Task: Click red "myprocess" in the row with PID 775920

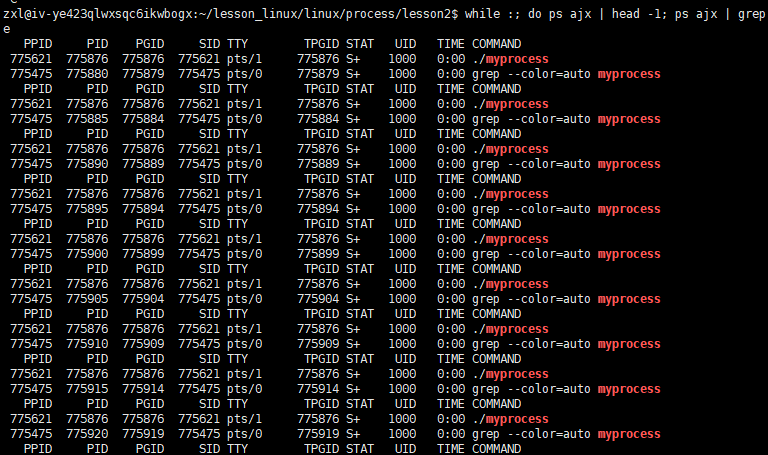Action: pyautogui.click(x=629, y=434)
